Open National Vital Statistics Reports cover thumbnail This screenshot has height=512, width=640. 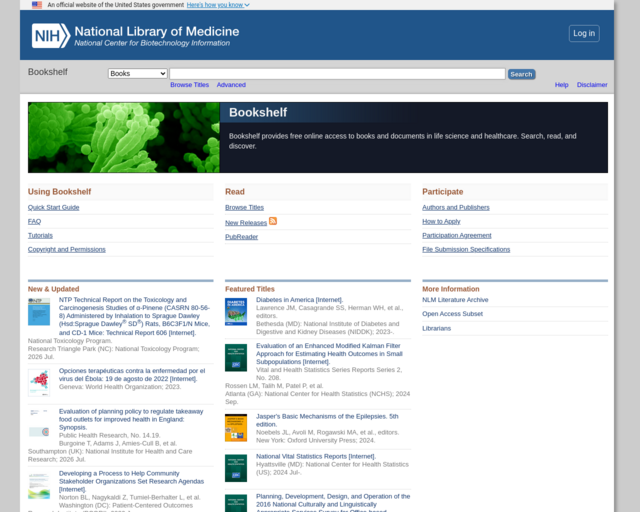[x=236, y=468]
